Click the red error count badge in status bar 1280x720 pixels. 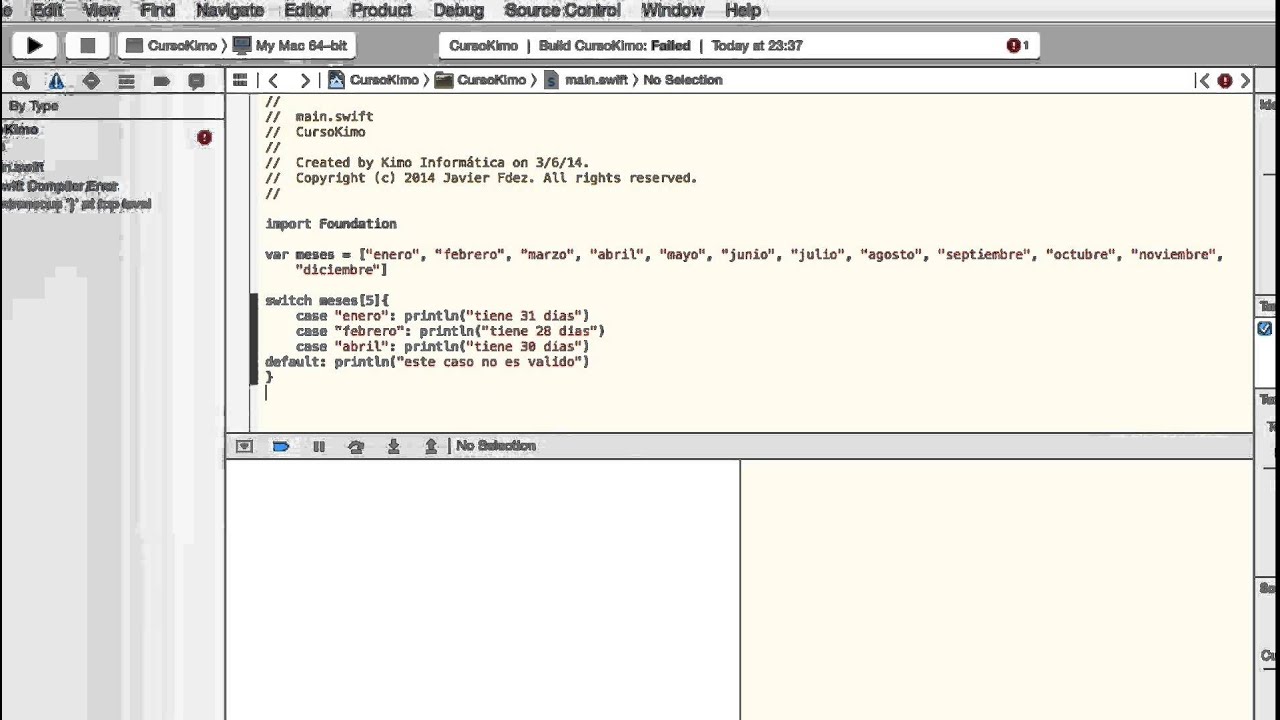click(x=1018, y=46)
